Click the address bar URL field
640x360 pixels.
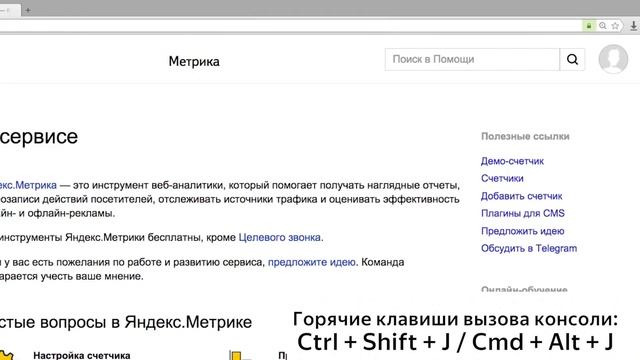point(290,26)
